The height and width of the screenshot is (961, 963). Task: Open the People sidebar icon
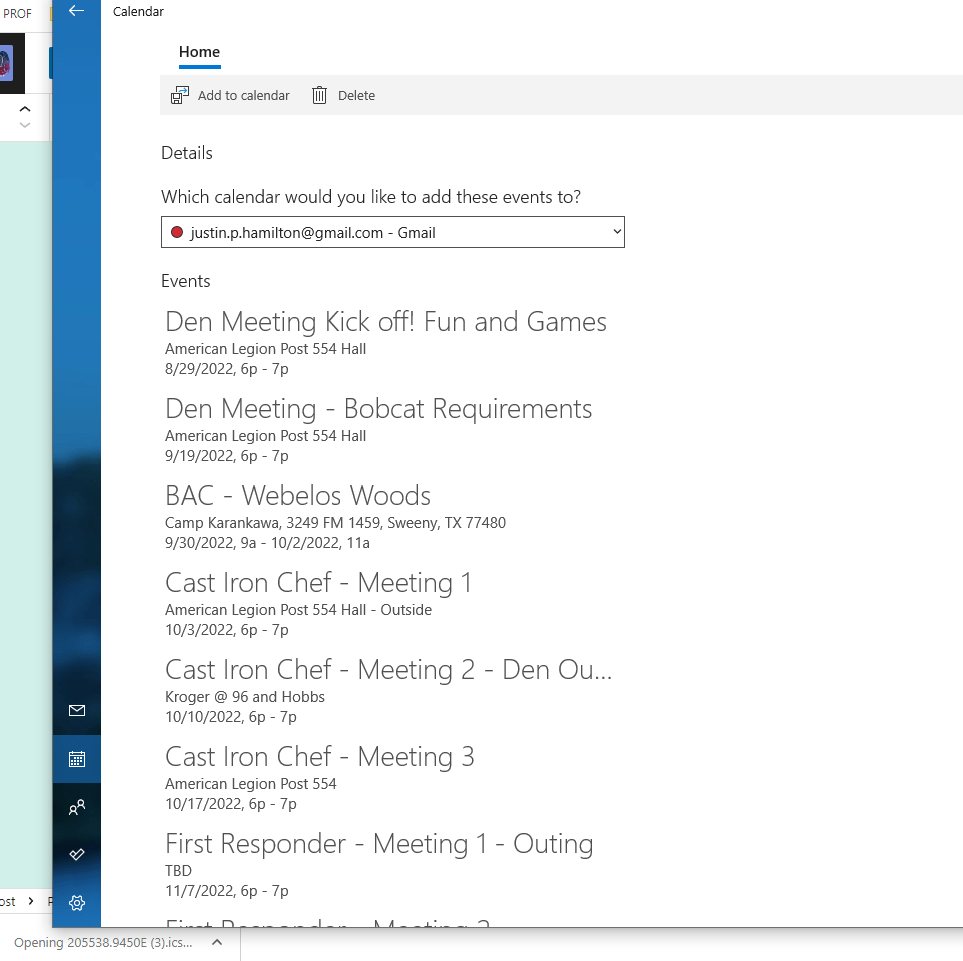pyautogui.click(x=77, y=807)
